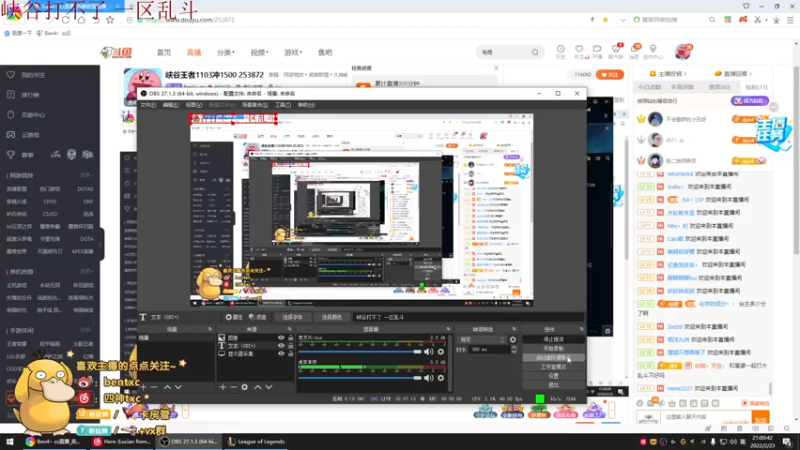The image size is (800, 450).
Task: Open Mic/Aux audio settings gear in mixer
Action: tap(441, 352)
